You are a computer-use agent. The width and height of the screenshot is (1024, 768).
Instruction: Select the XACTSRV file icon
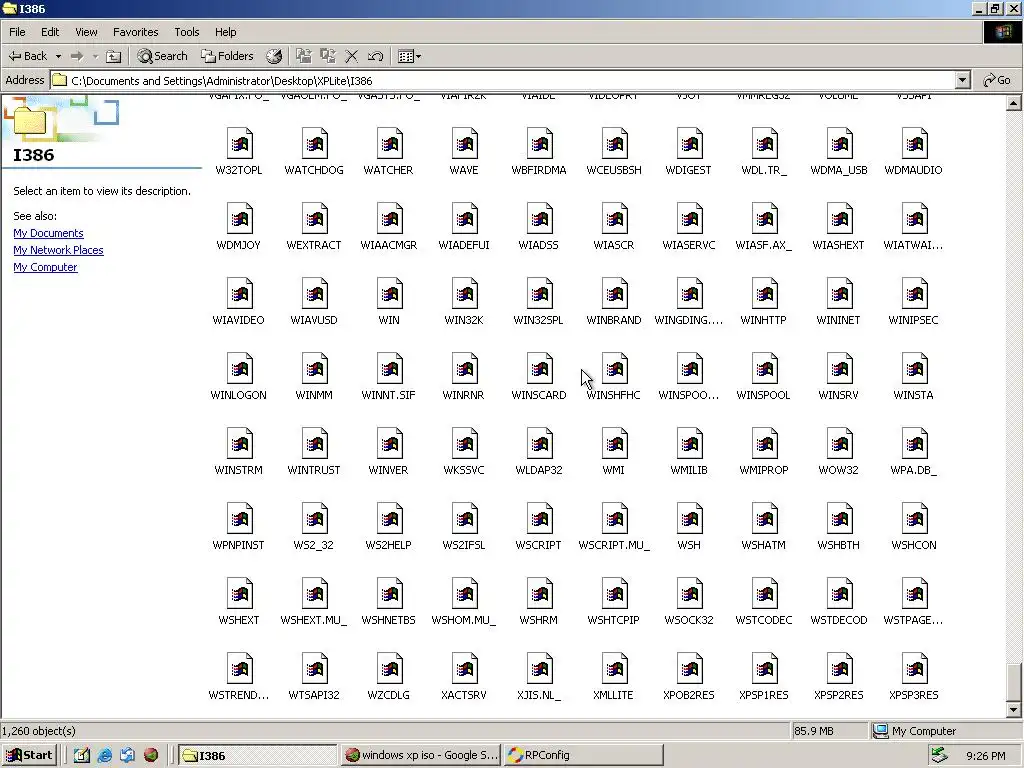(464, 668)
